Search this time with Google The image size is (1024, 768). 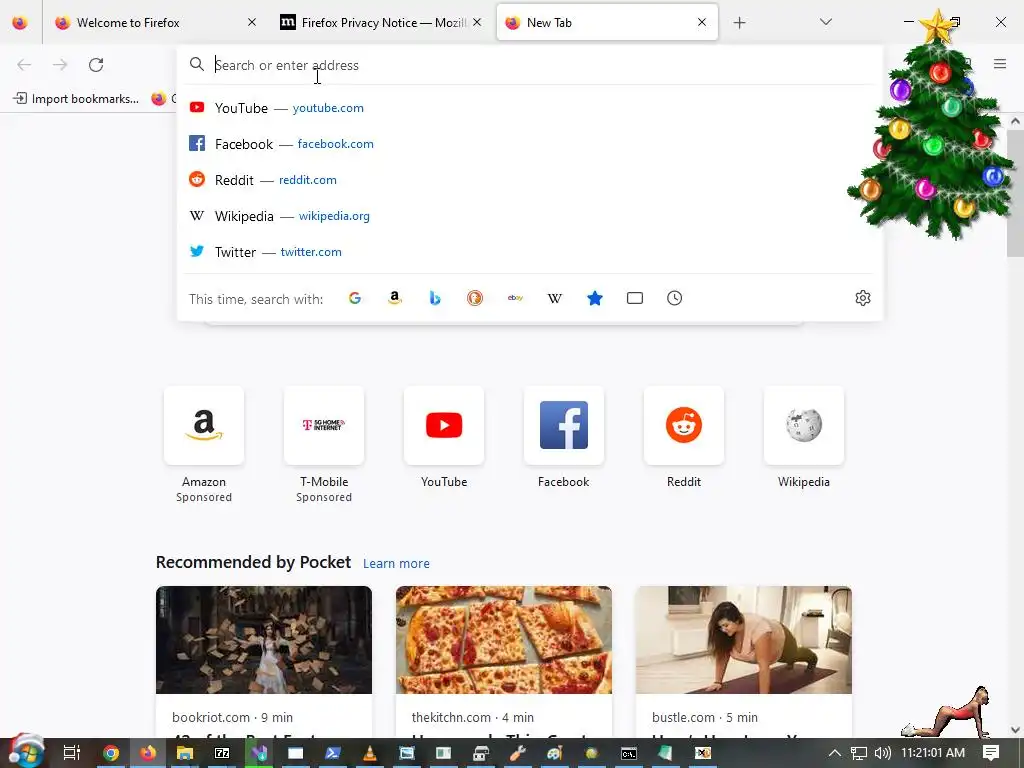355,298
